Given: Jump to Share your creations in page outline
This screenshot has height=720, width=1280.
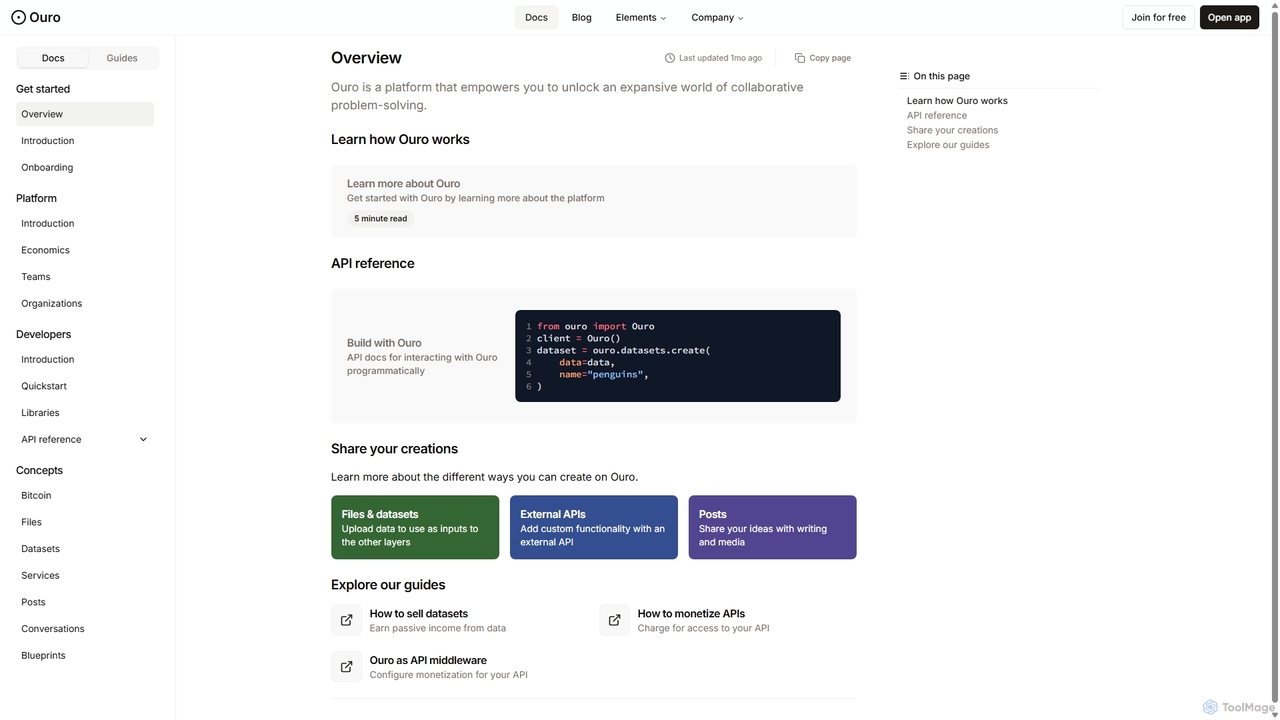Looking at the screenshot, I should (952, 130).
